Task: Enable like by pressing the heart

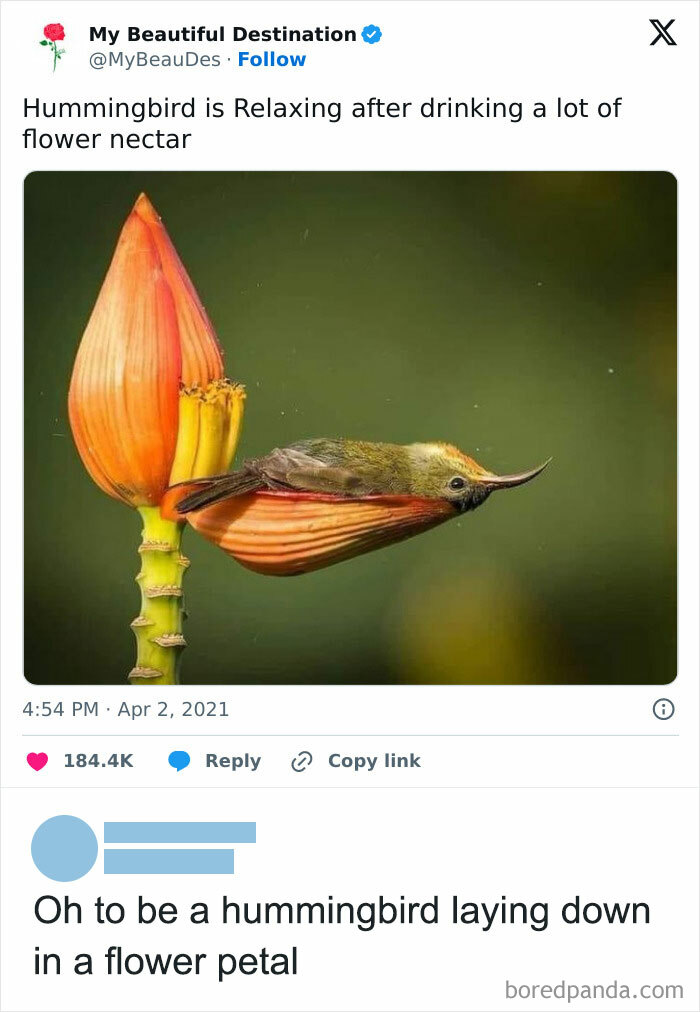Action: point(39,760)
